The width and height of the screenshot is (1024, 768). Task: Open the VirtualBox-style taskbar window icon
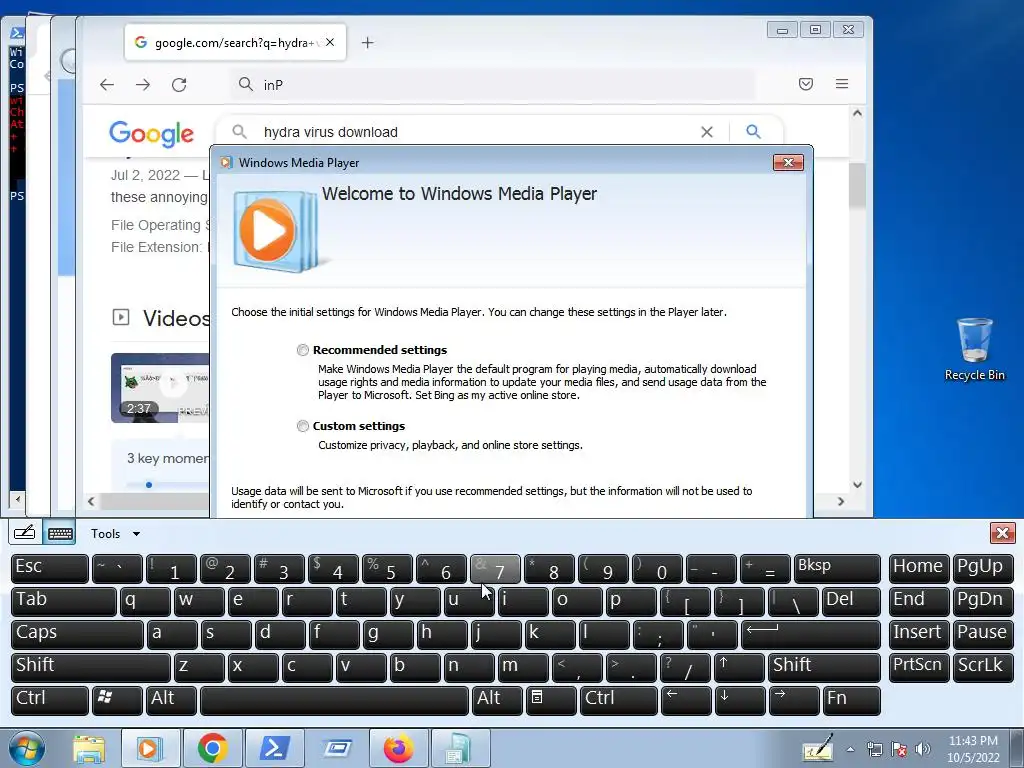(337, 748)
